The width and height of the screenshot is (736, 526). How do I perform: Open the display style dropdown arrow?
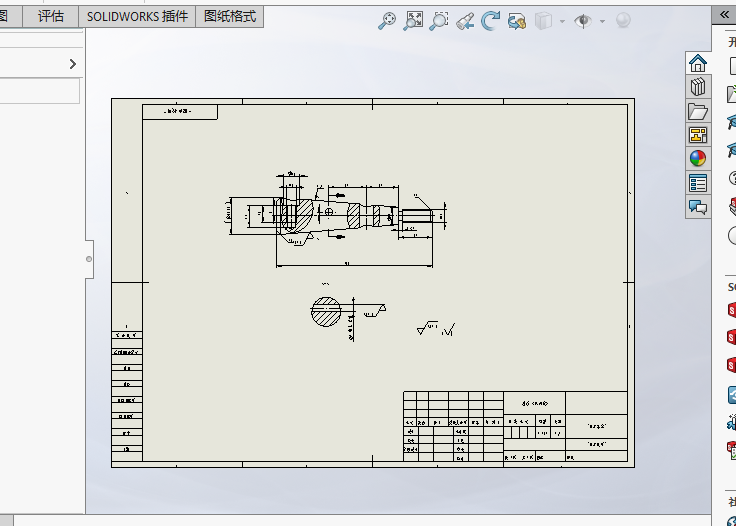562,21
